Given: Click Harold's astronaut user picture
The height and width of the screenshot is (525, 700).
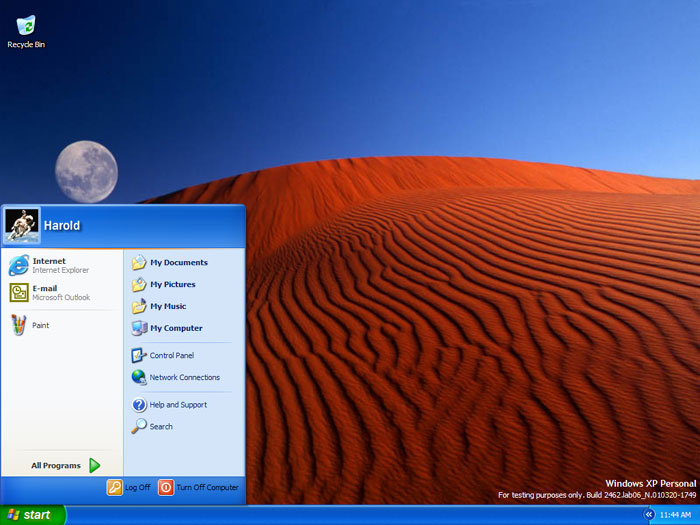Looking at the screenshot, I should (21, 225).
